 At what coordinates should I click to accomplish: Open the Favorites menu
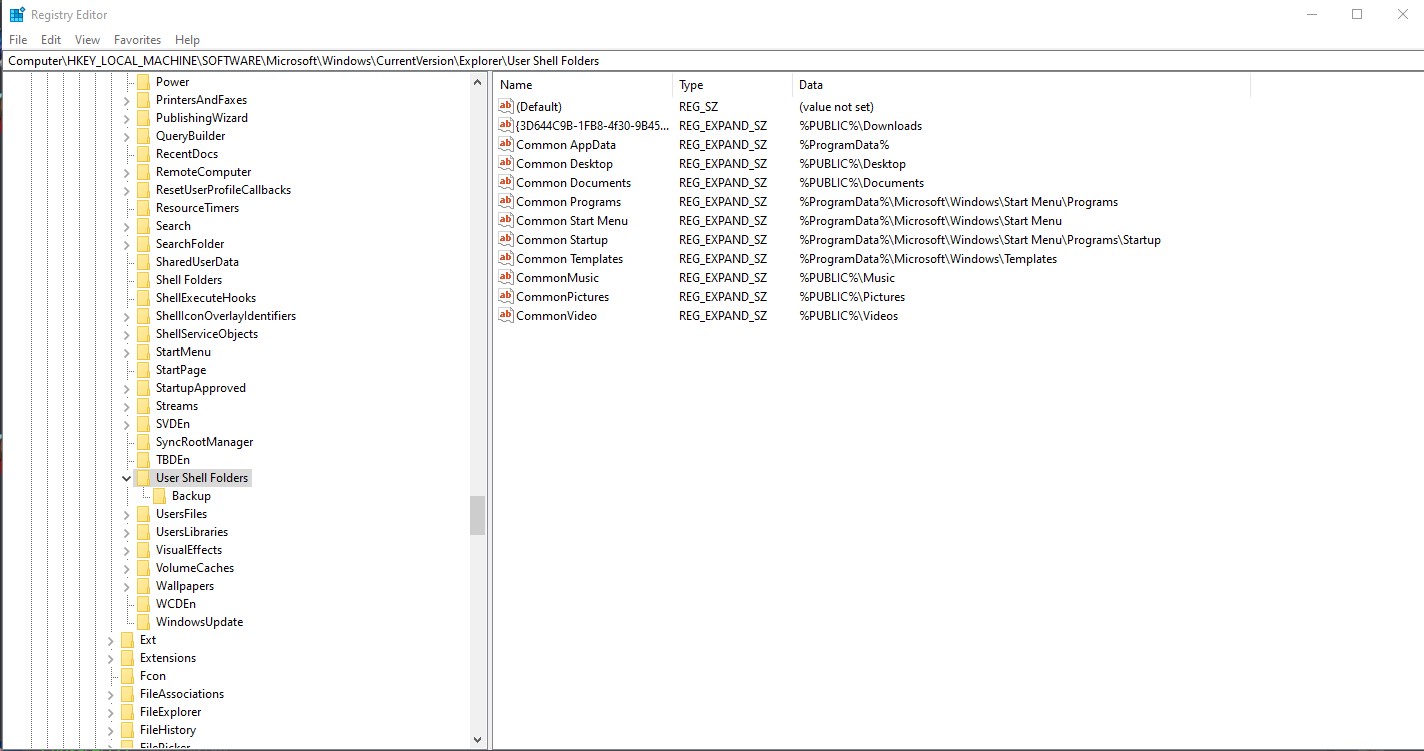137,40
